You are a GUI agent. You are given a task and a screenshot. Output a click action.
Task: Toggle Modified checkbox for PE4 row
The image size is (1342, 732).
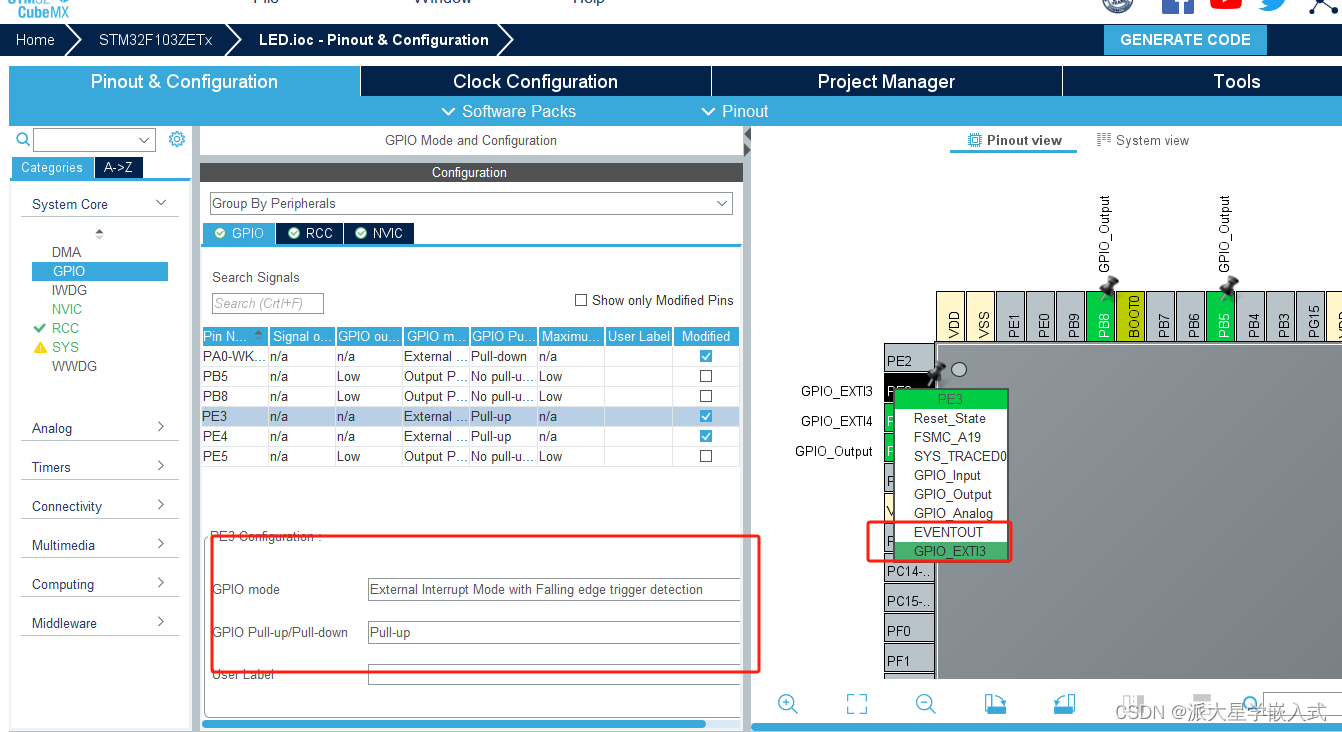point(706,436)
